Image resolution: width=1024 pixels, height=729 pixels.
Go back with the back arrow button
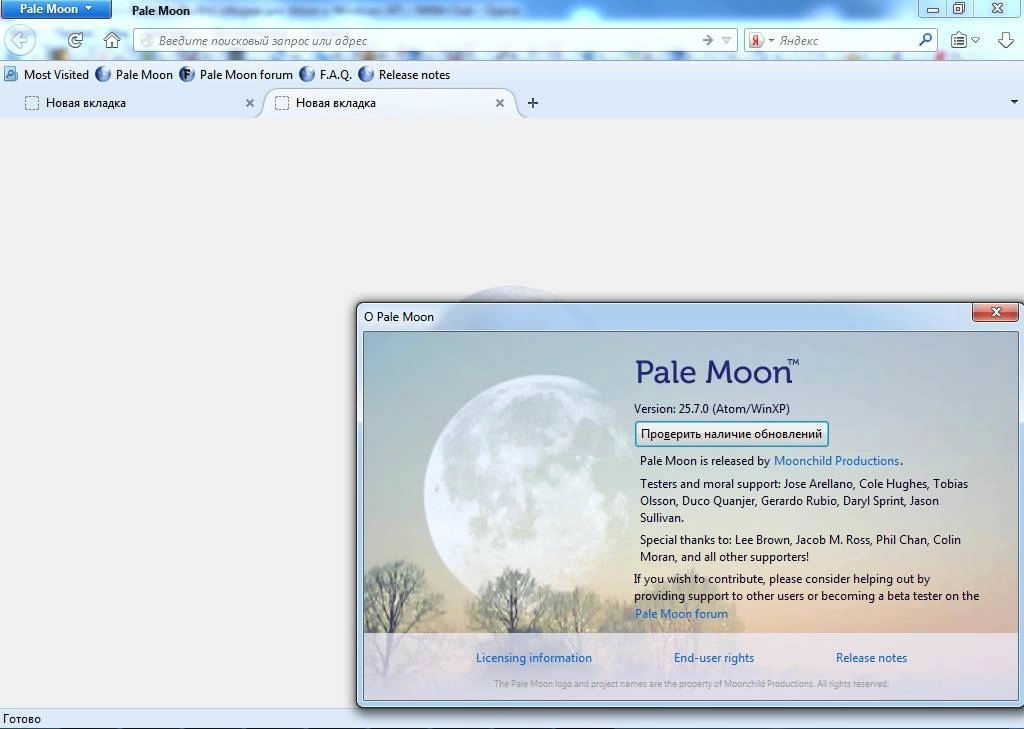(20, 40)
